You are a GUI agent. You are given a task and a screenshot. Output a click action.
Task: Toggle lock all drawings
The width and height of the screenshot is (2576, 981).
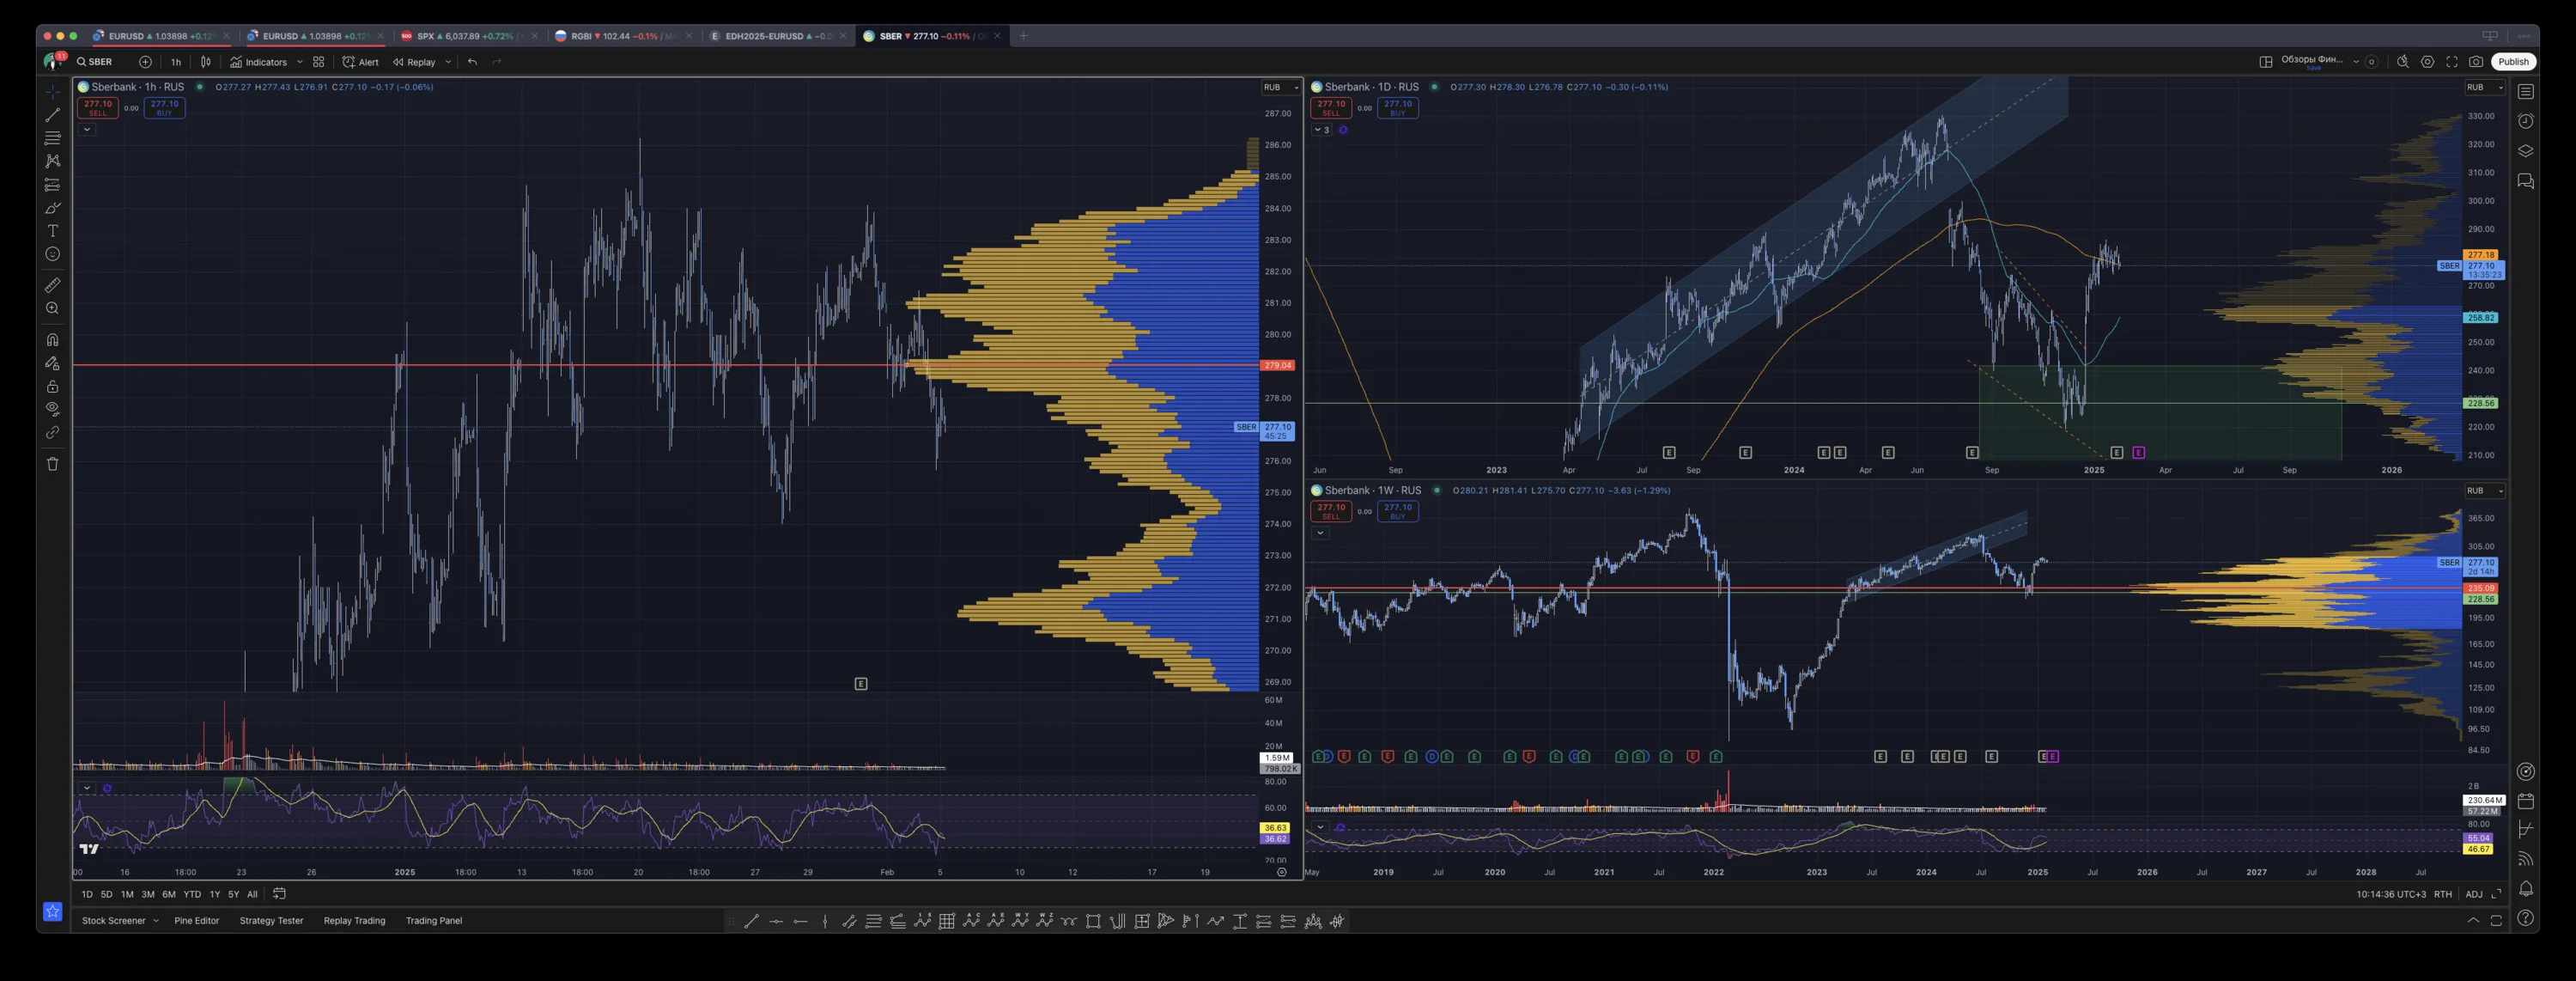53,386
